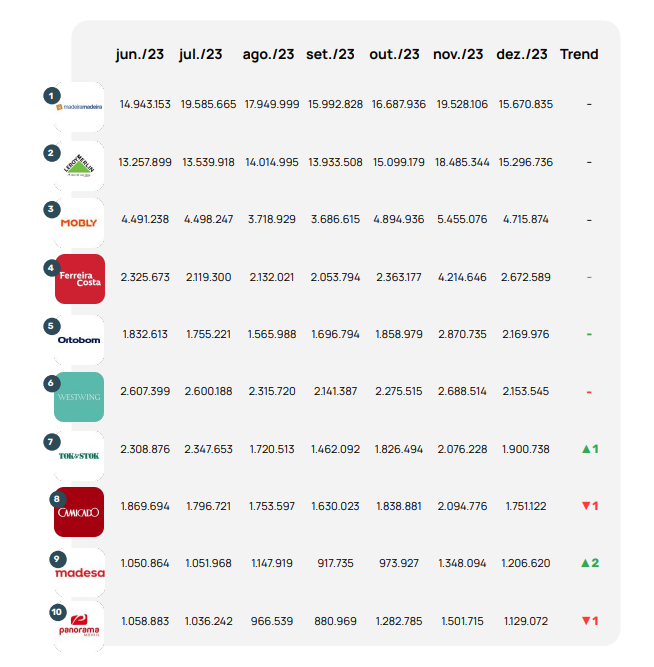The image size is (654, 667).
Task: Select the Ortobom logo
Action: click(x=80, y=339)
